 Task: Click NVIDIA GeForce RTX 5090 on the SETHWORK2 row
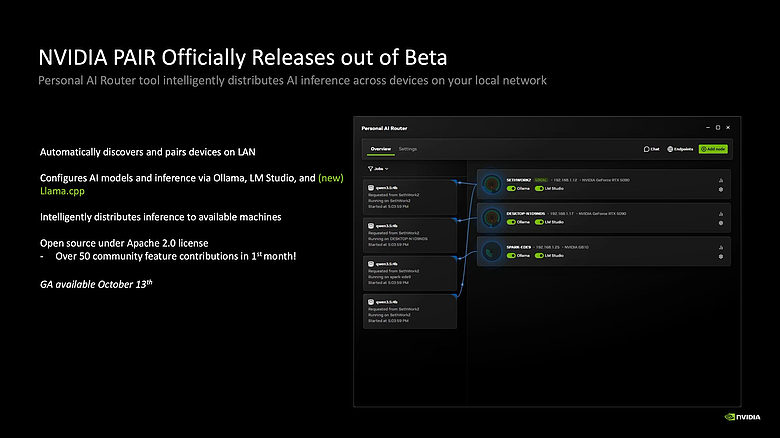[x=606, y=180]
